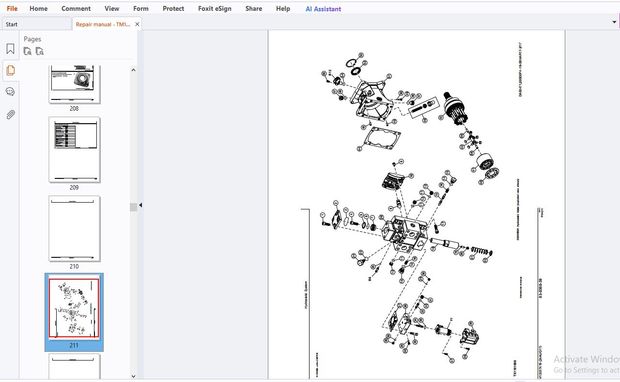Open the Attachments paperclip icon
This screenshot has width=620, height=382.
pyautogui.click(x=10, y=115)
